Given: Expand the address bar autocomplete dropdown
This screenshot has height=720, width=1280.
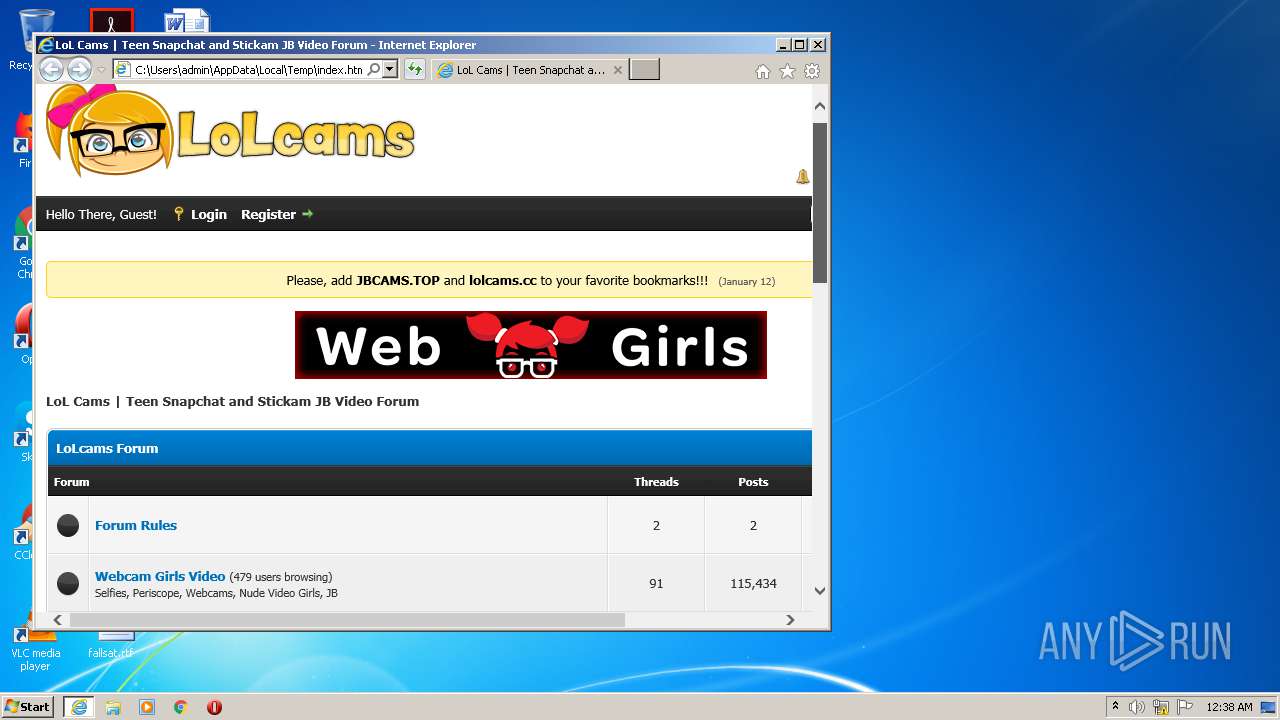Looking at the screenshot, I should click(x=390, y=70).
